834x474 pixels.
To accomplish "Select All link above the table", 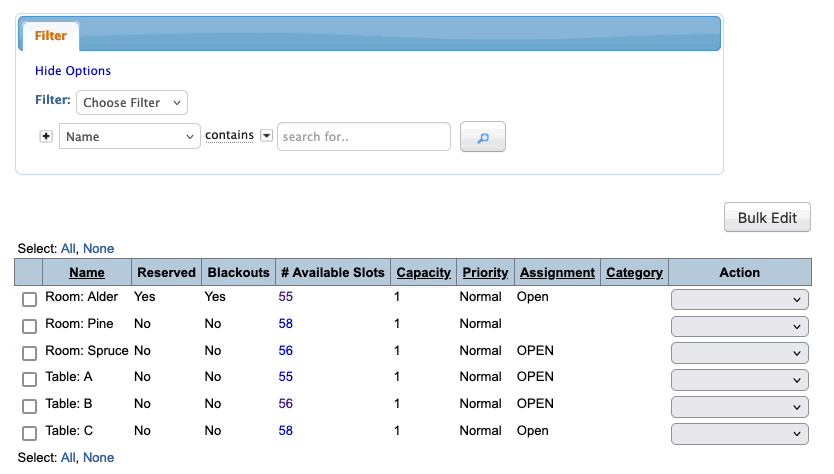I will coord(68,248).
